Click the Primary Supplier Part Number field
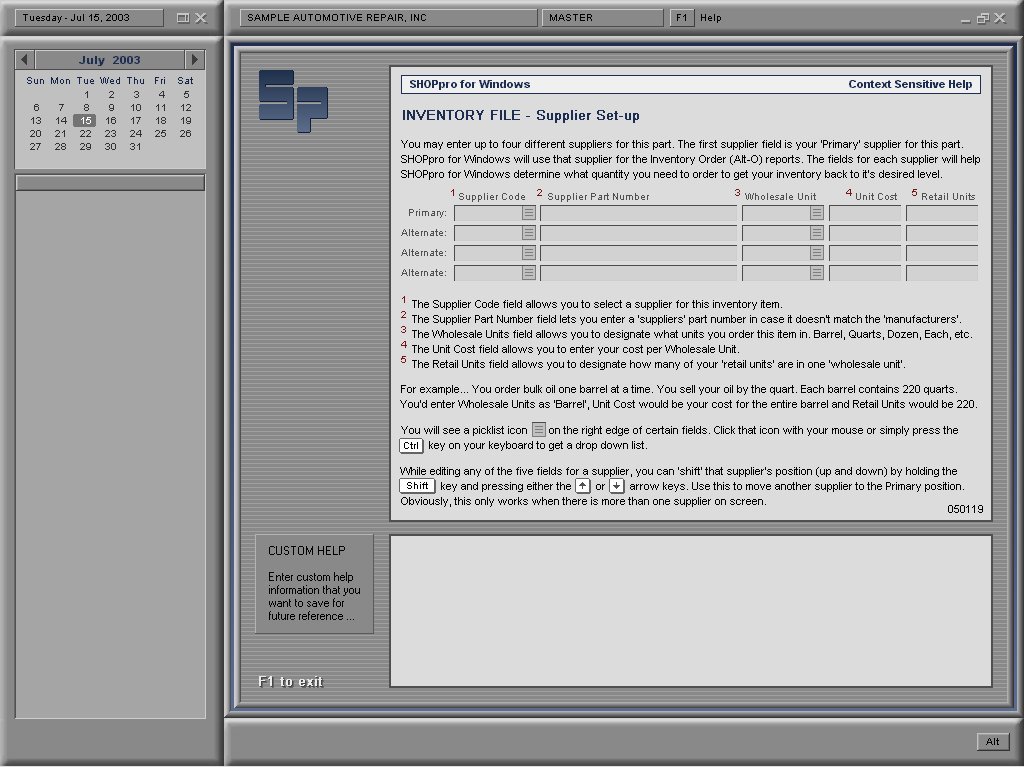 [x=639, y=213]
